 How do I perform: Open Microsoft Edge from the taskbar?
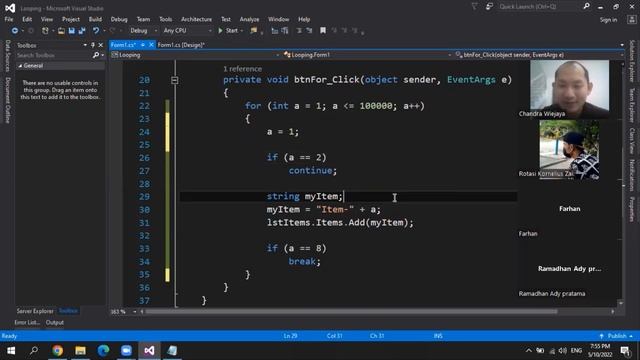point(103,351)
